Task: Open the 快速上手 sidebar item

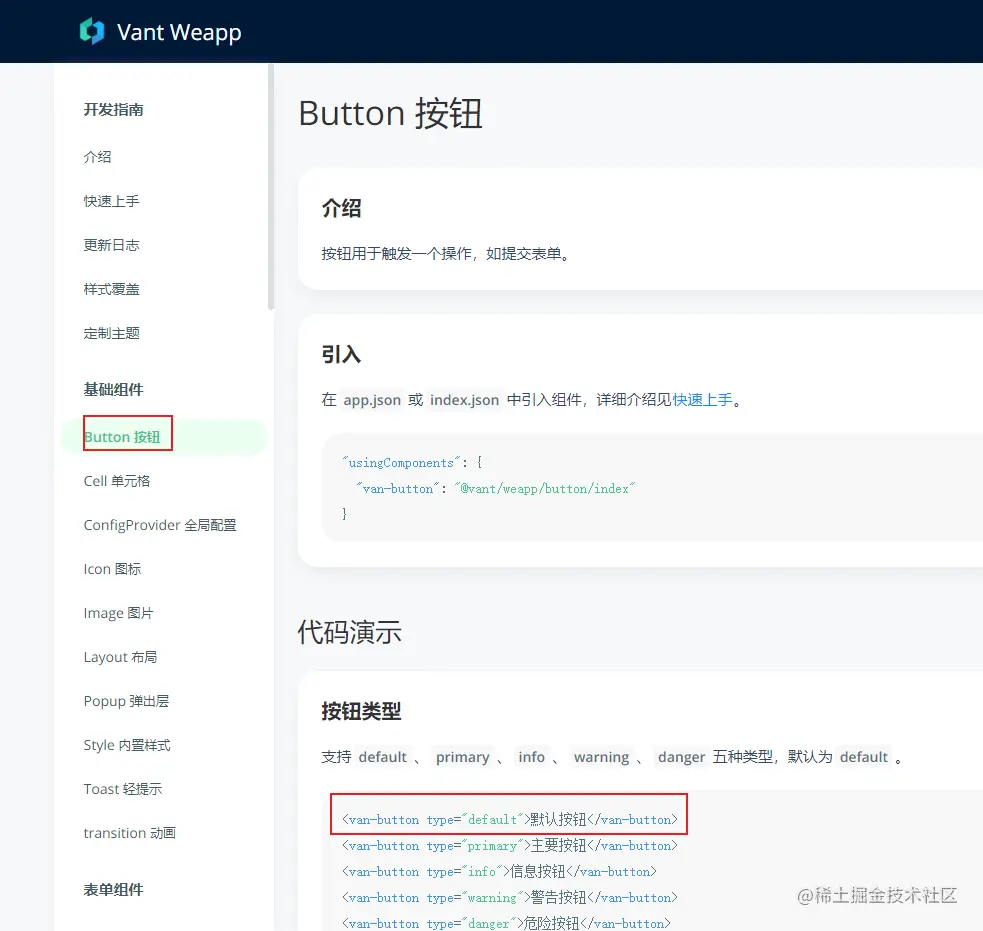Action: pyautogui.click(x=112, y=201)
